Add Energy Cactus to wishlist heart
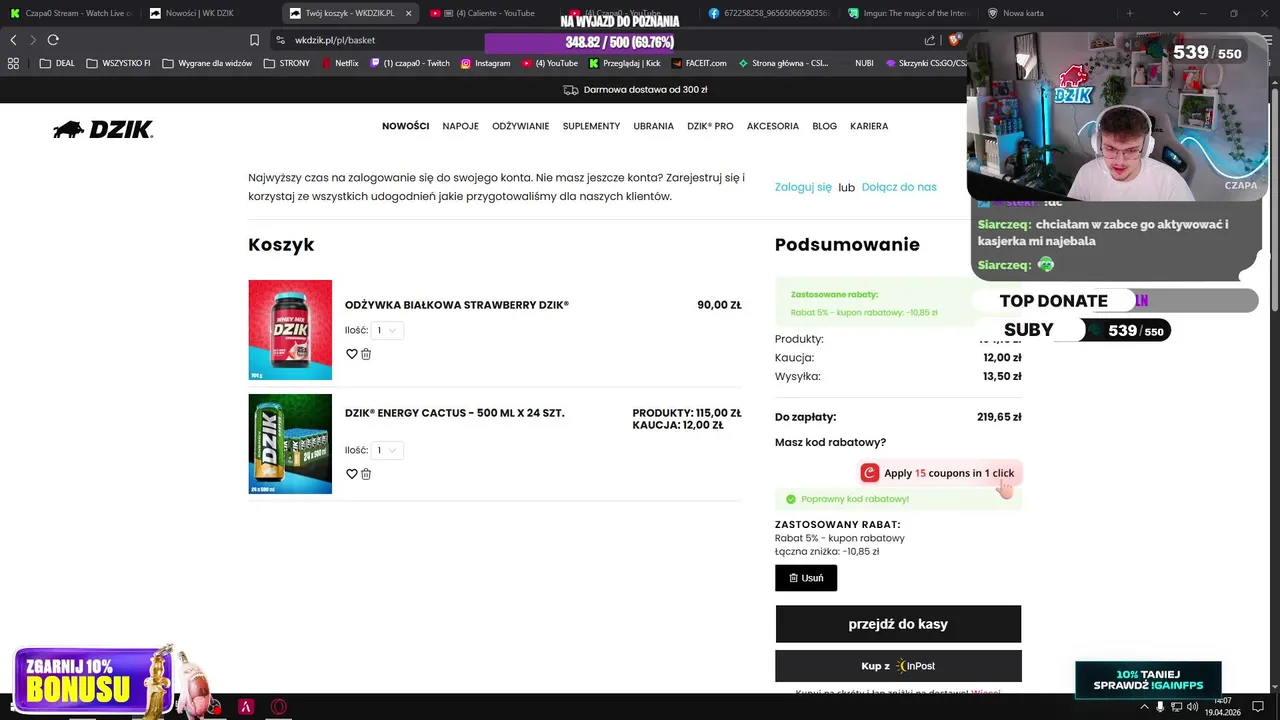The height and width of the screenshot is (720, 1280). tap(351, 474)
